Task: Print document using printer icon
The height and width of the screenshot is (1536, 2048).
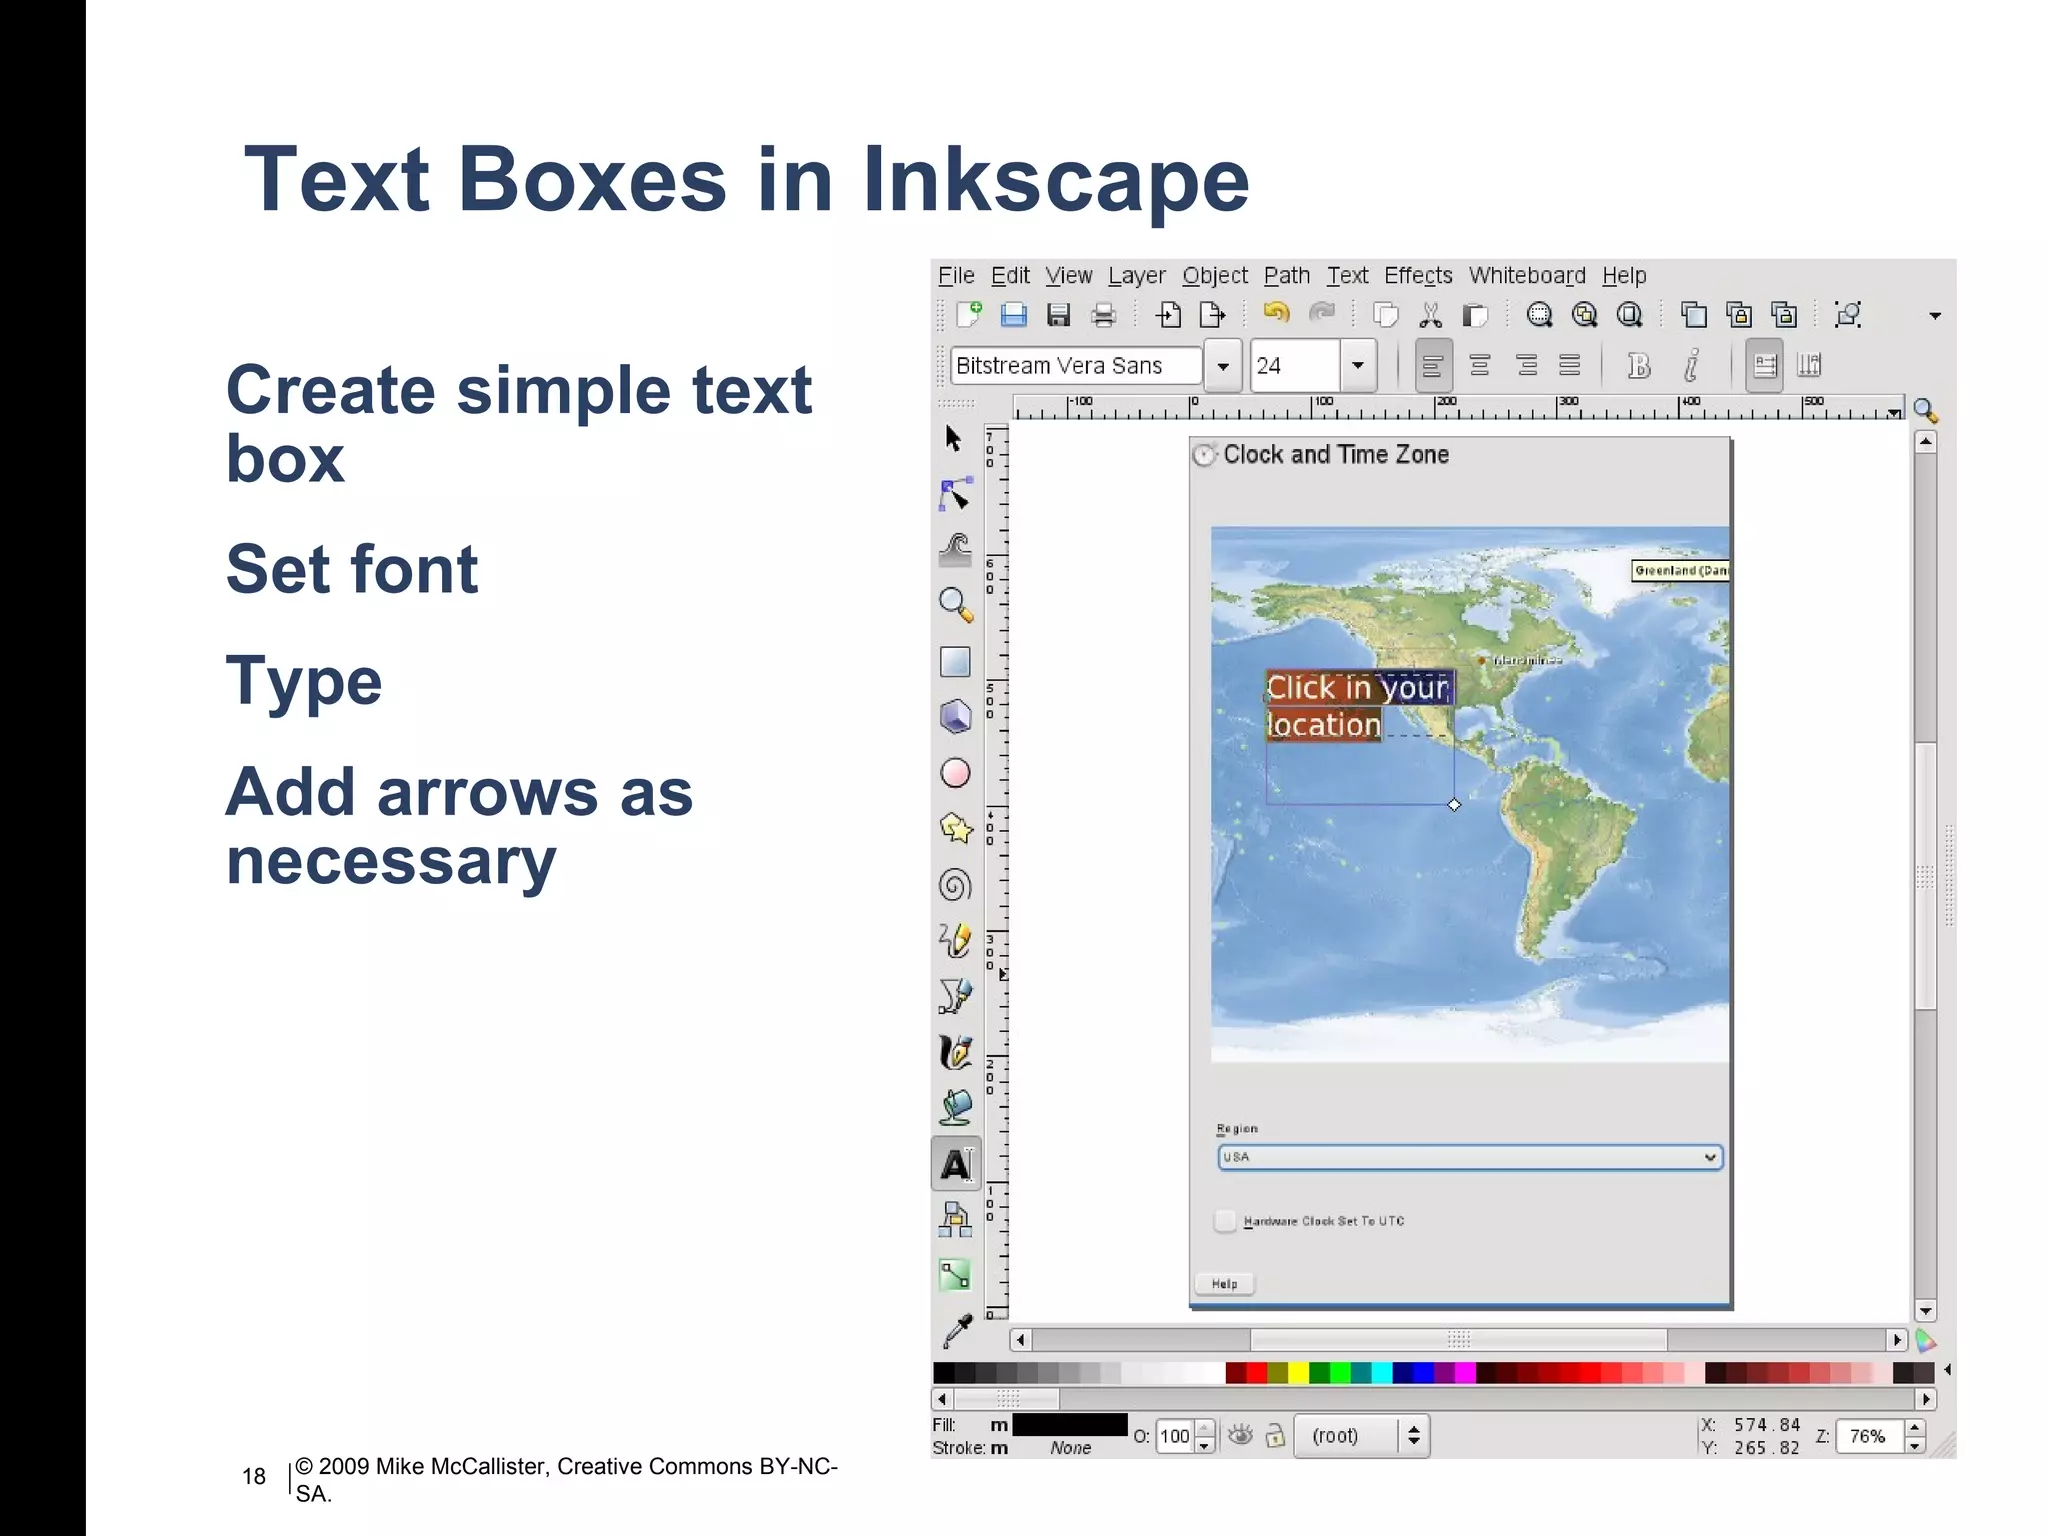Action: pos(1104,316)
